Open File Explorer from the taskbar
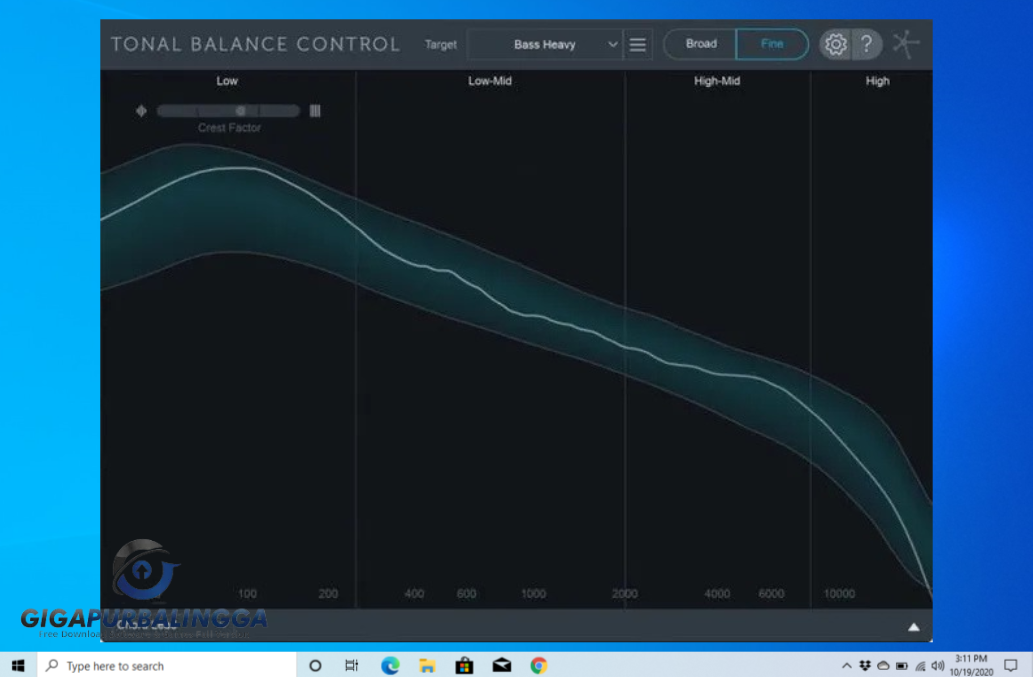 [x=427, y=665]
